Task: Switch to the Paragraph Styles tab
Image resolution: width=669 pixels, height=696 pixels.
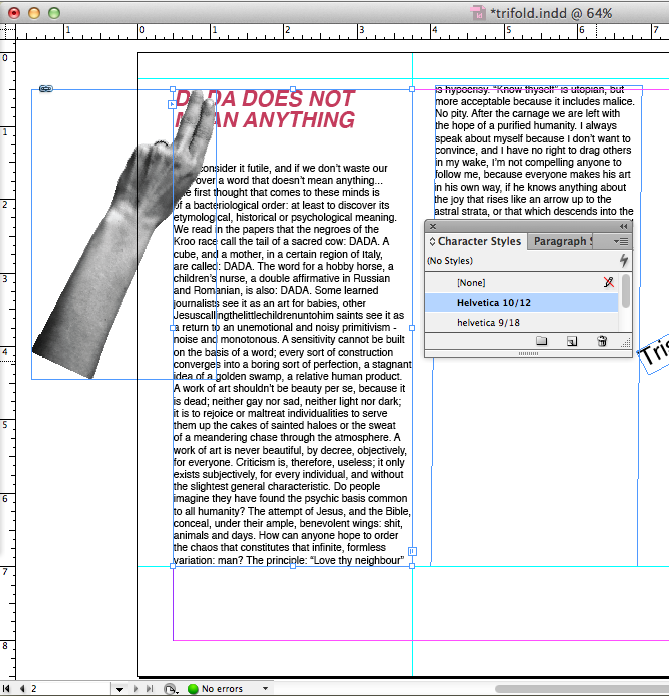Action: [x=561, y=241]
